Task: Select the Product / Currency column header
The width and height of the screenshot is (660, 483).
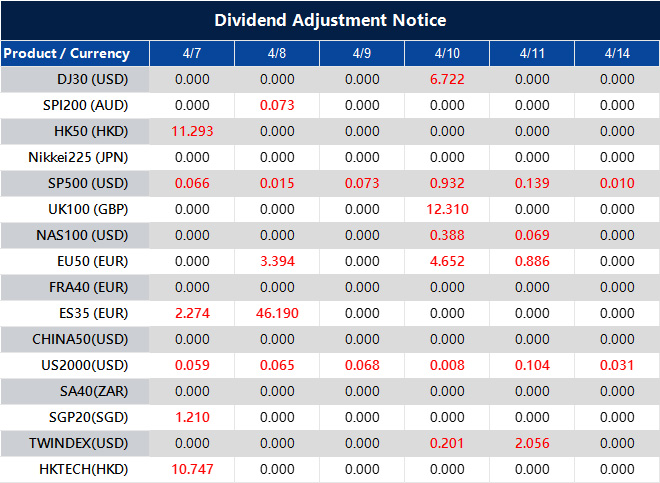Action: point(66,53)
